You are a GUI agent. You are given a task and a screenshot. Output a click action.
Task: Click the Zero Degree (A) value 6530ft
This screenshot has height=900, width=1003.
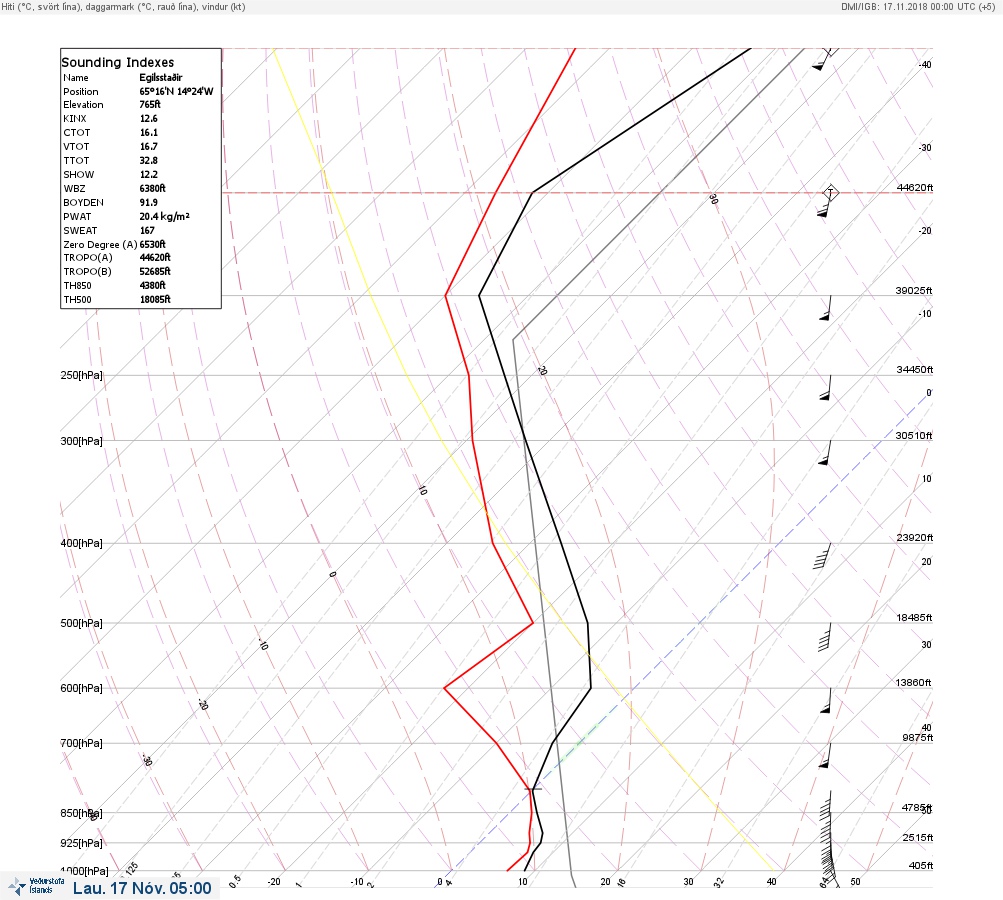point(153,244)
